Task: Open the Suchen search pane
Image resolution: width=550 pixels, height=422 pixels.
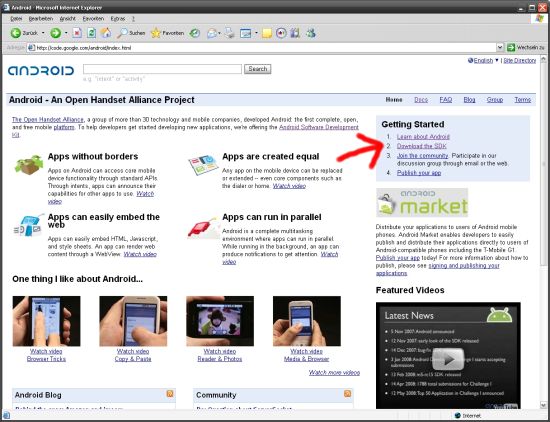Action: click(x=131, y=33)
